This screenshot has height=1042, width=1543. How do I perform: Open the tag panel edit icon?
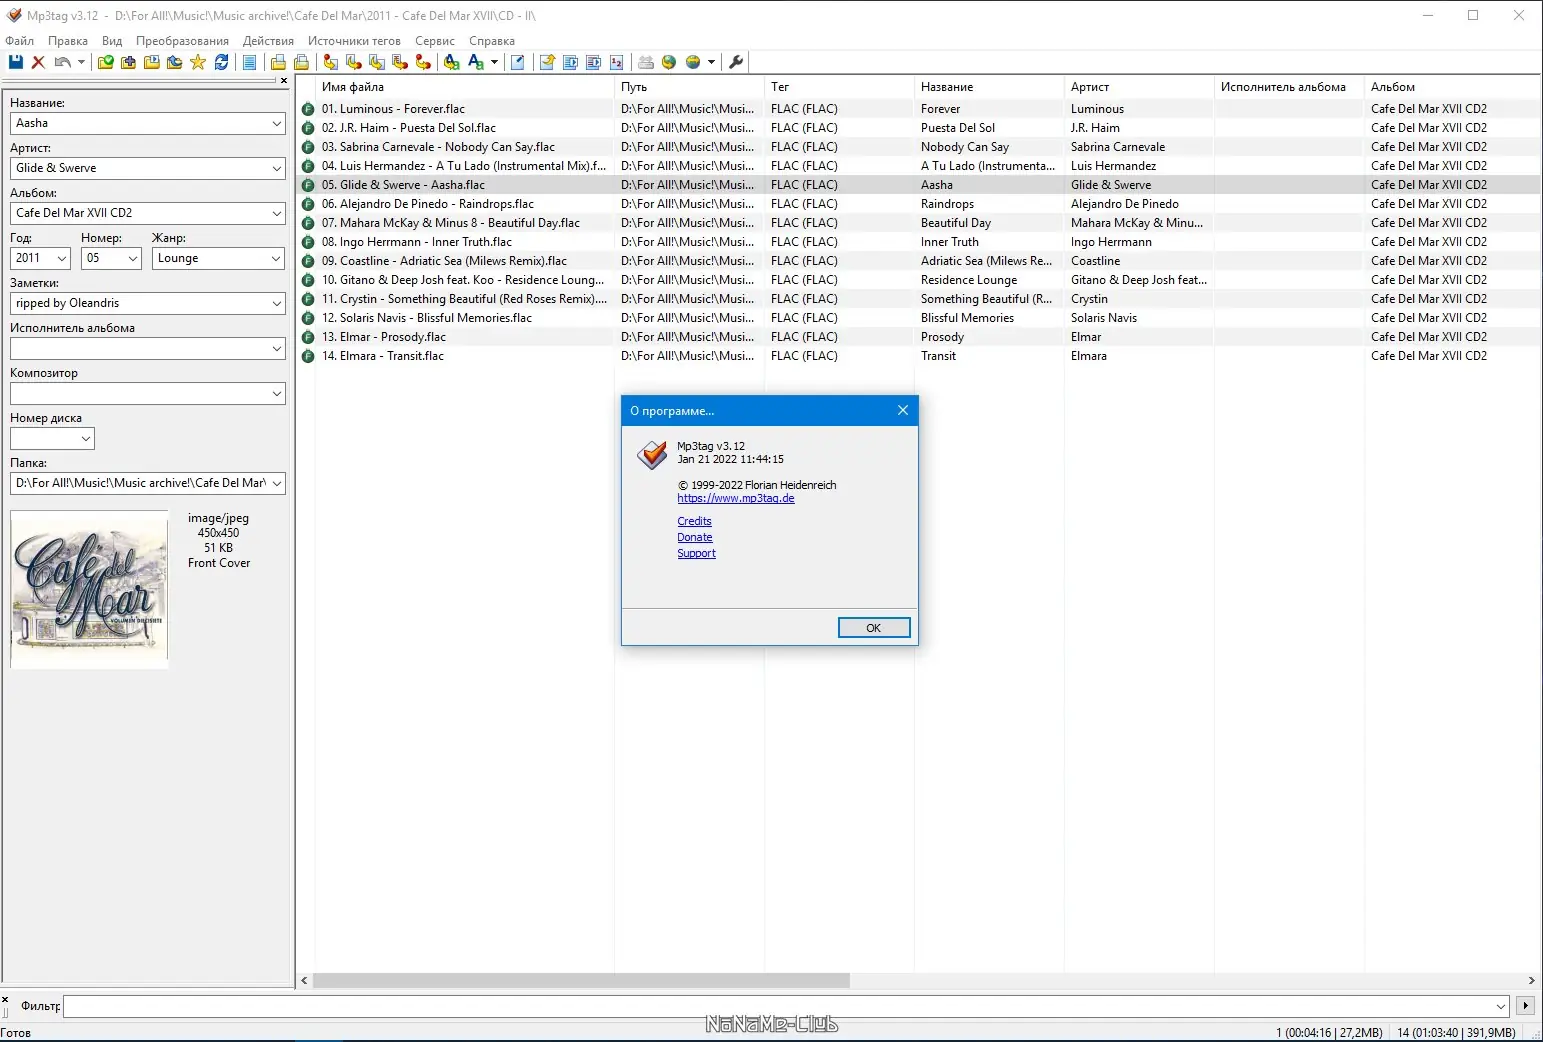[x=517, y=62]
